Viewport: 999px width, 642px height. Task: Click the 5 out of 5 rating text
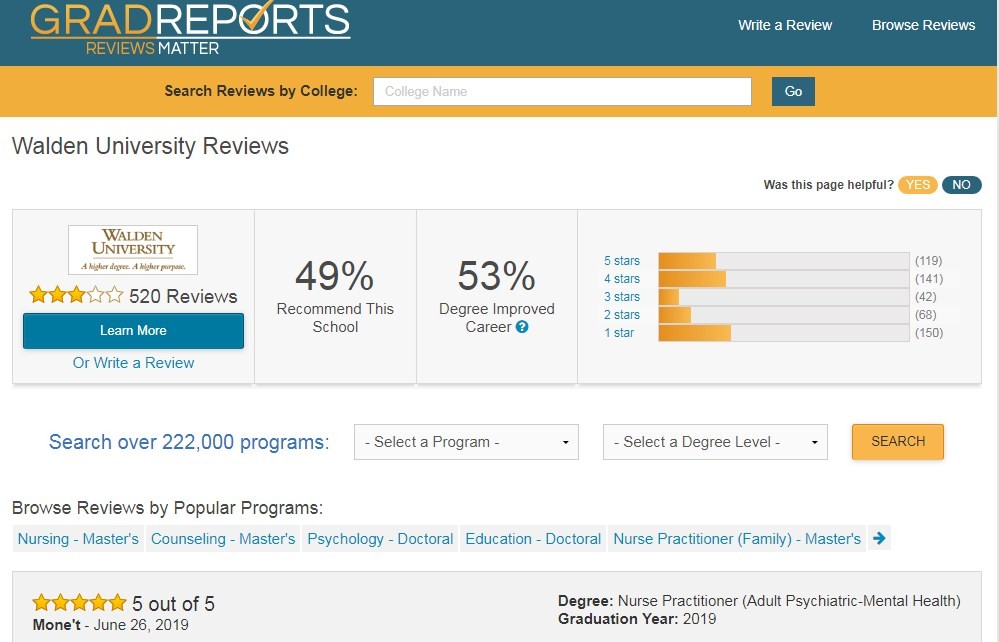point(173,603)
